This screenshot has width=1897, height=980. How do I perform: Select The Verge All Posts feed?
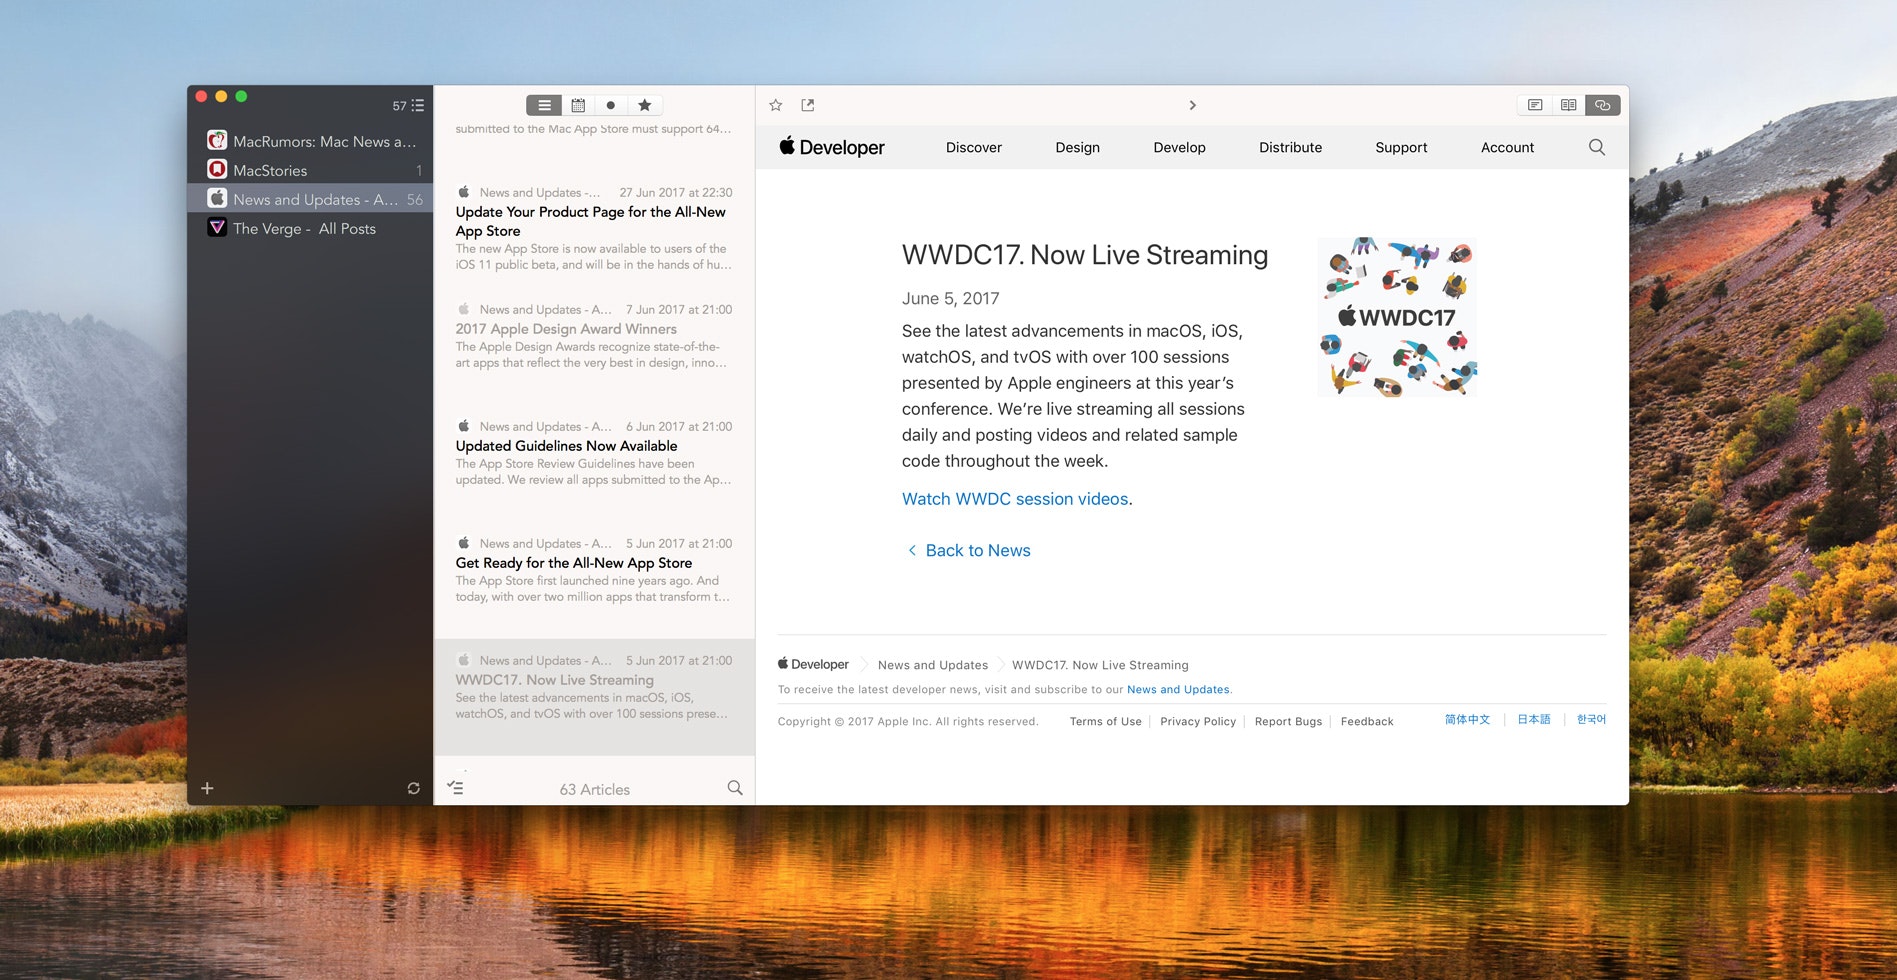pyautogui.click(x=310, y=228)
